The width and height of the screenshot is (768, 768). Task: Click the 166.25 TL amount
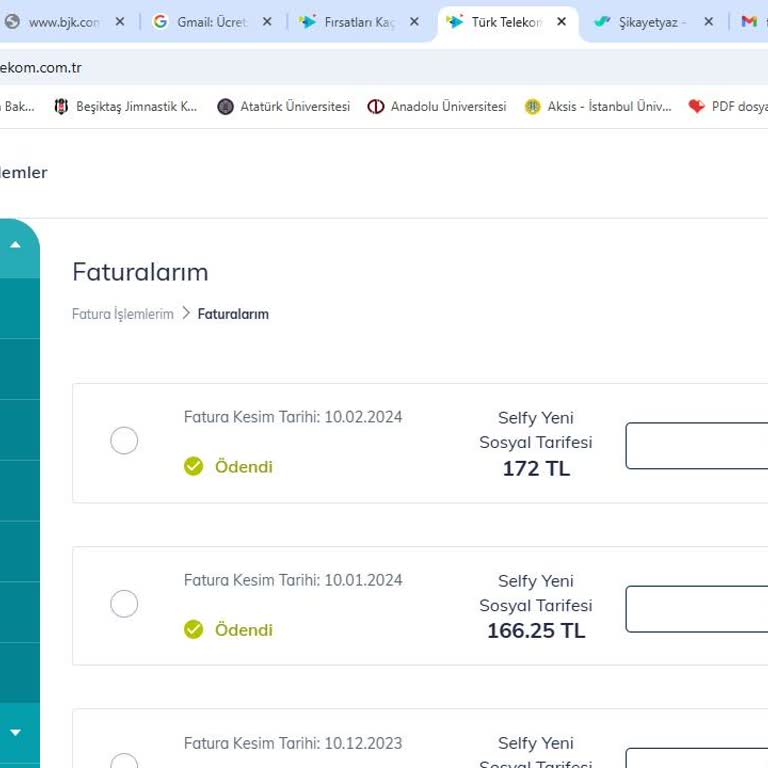pos(536,631)
